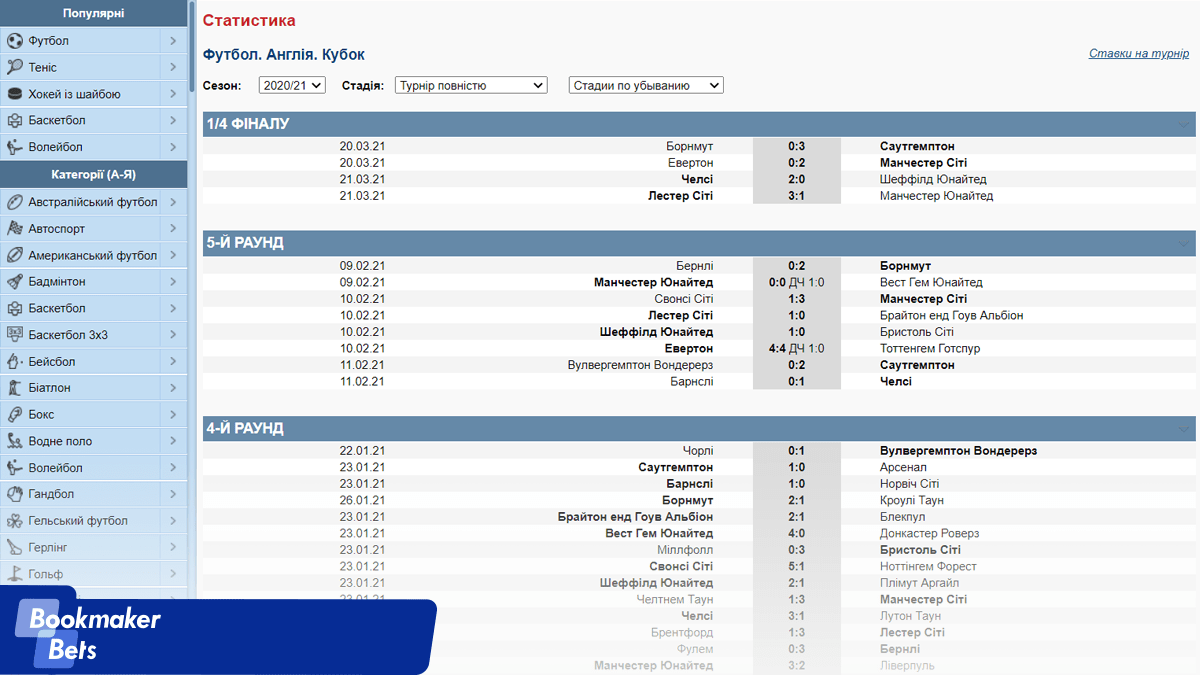Collapse the 1/4 ФІНАЛУ section
Image resolution: width=1200 pixels, height=675 pixels.
pyautogui.click(x=1185, y=125)
